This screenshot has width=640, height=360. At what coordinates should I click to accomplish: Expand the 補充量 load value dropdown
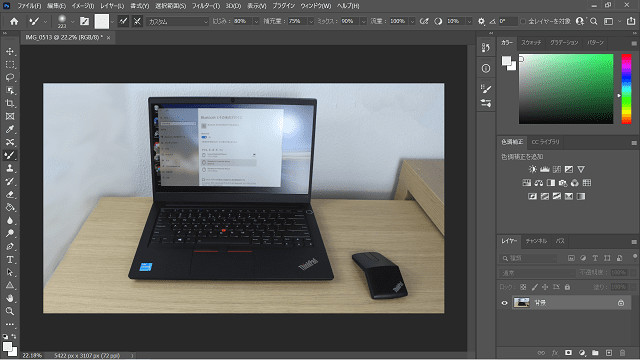(x=311, y=21)
